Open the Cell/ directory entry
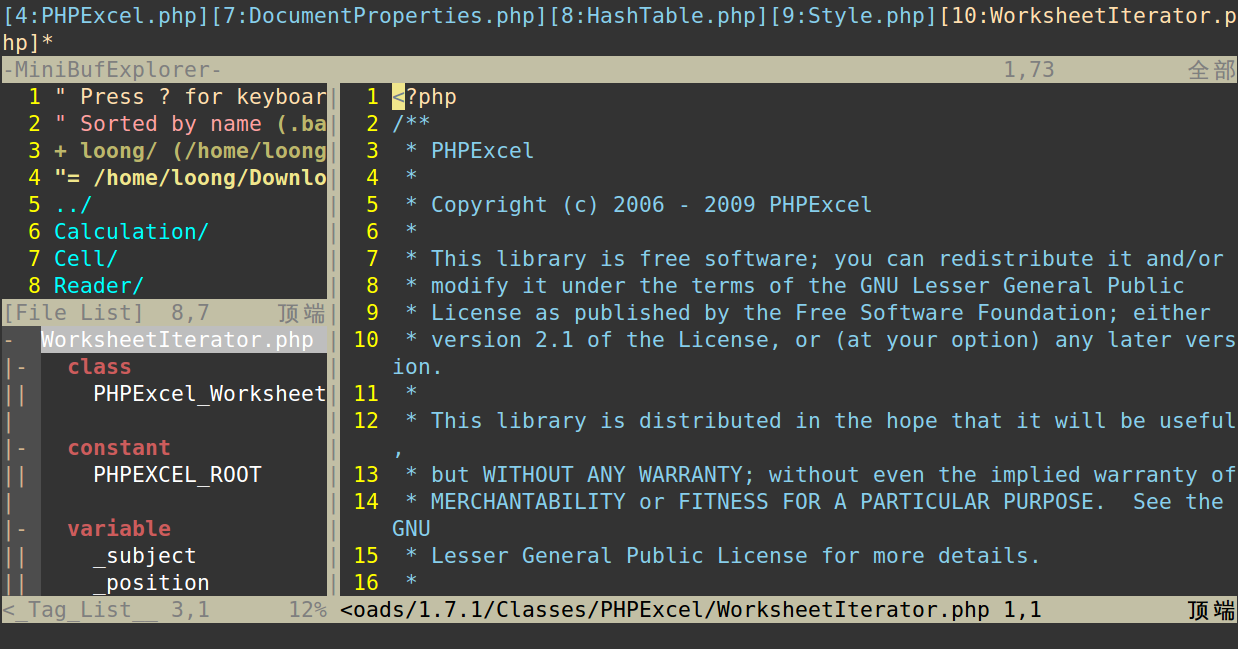 click(x=86, y=259)
